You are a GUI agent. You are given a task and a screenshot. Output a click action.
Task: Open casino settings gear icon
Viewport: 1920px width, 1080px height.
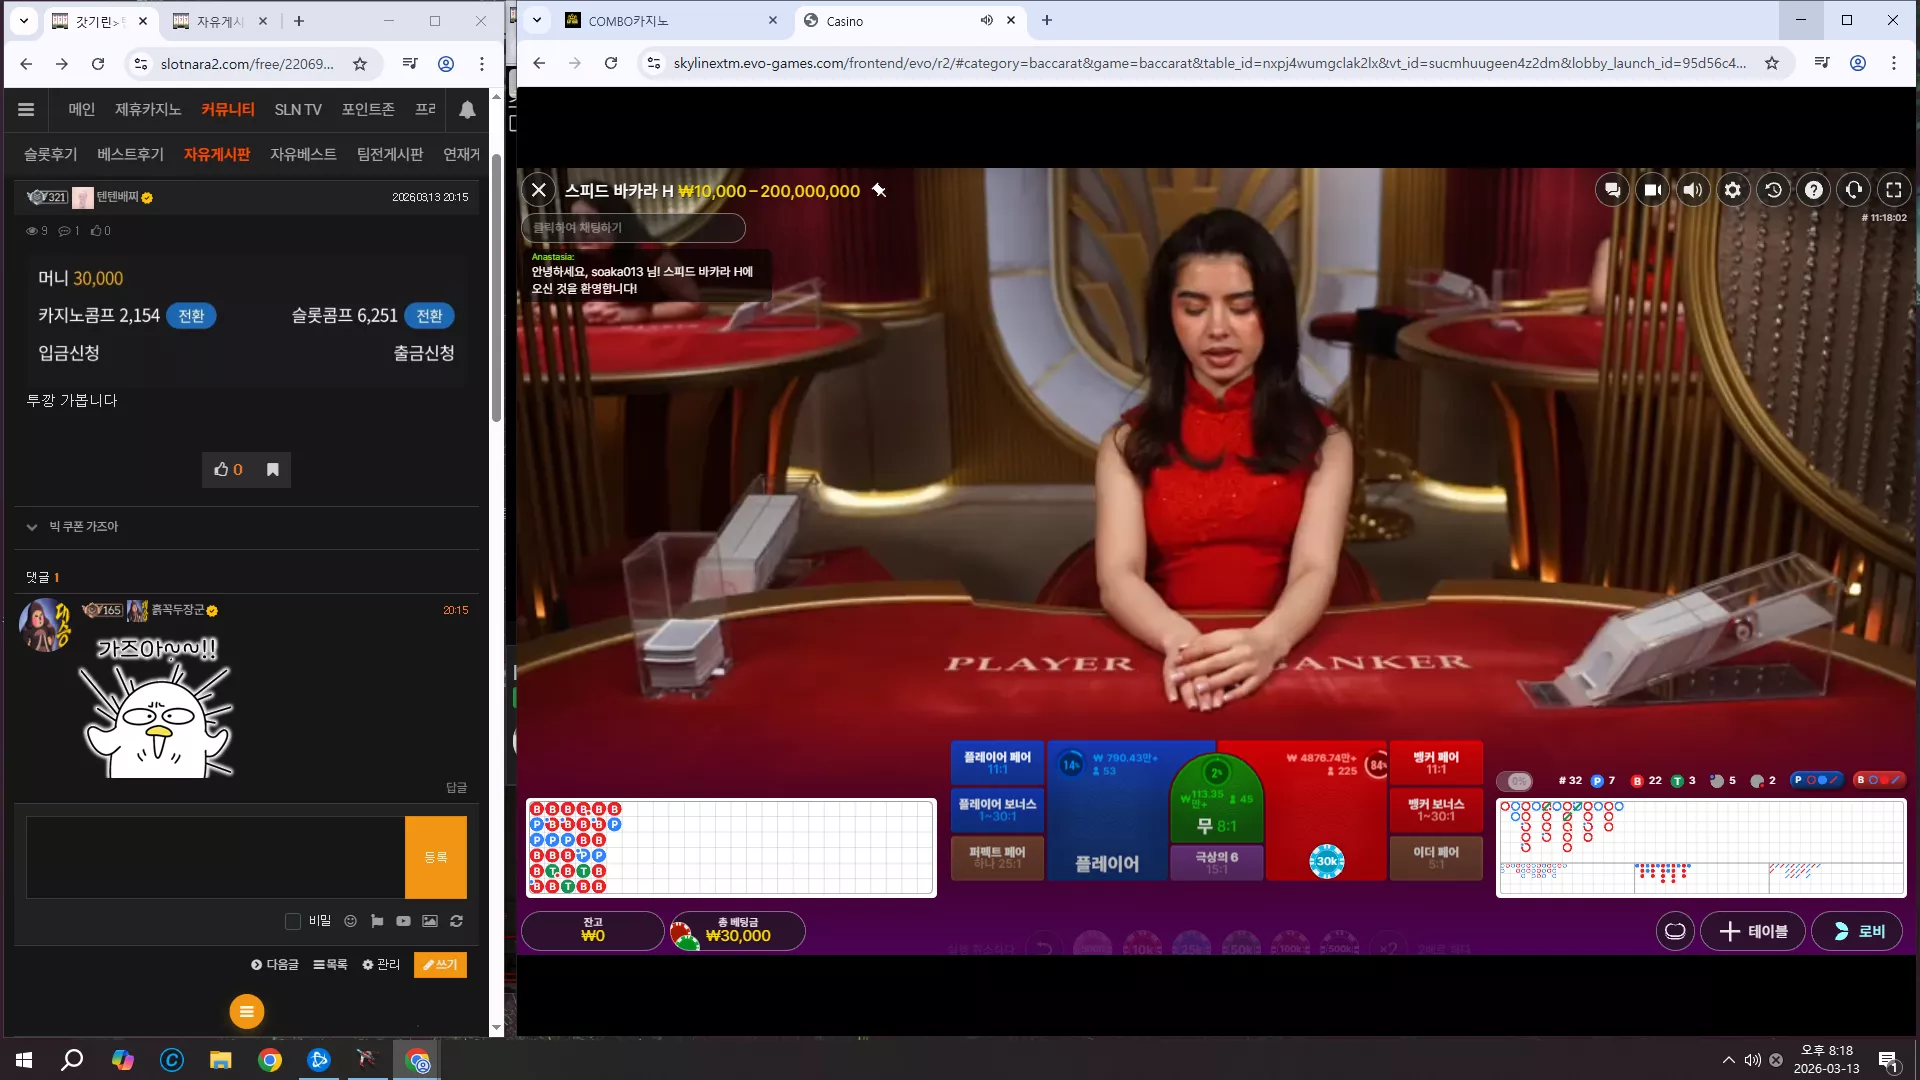pyautogui.click(x=1733, y=190)
